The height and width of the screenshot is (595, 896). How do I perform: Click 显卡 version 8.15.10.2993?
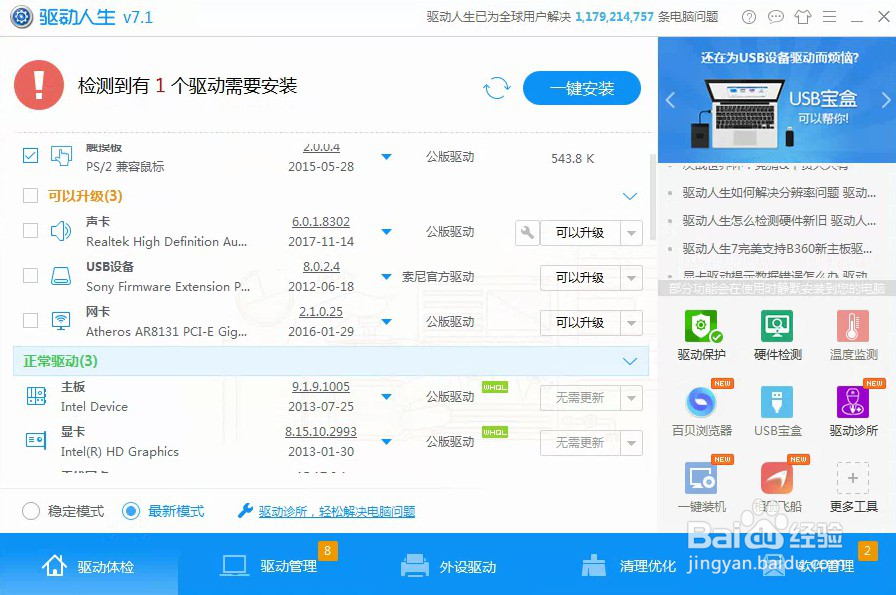[321, 432]
